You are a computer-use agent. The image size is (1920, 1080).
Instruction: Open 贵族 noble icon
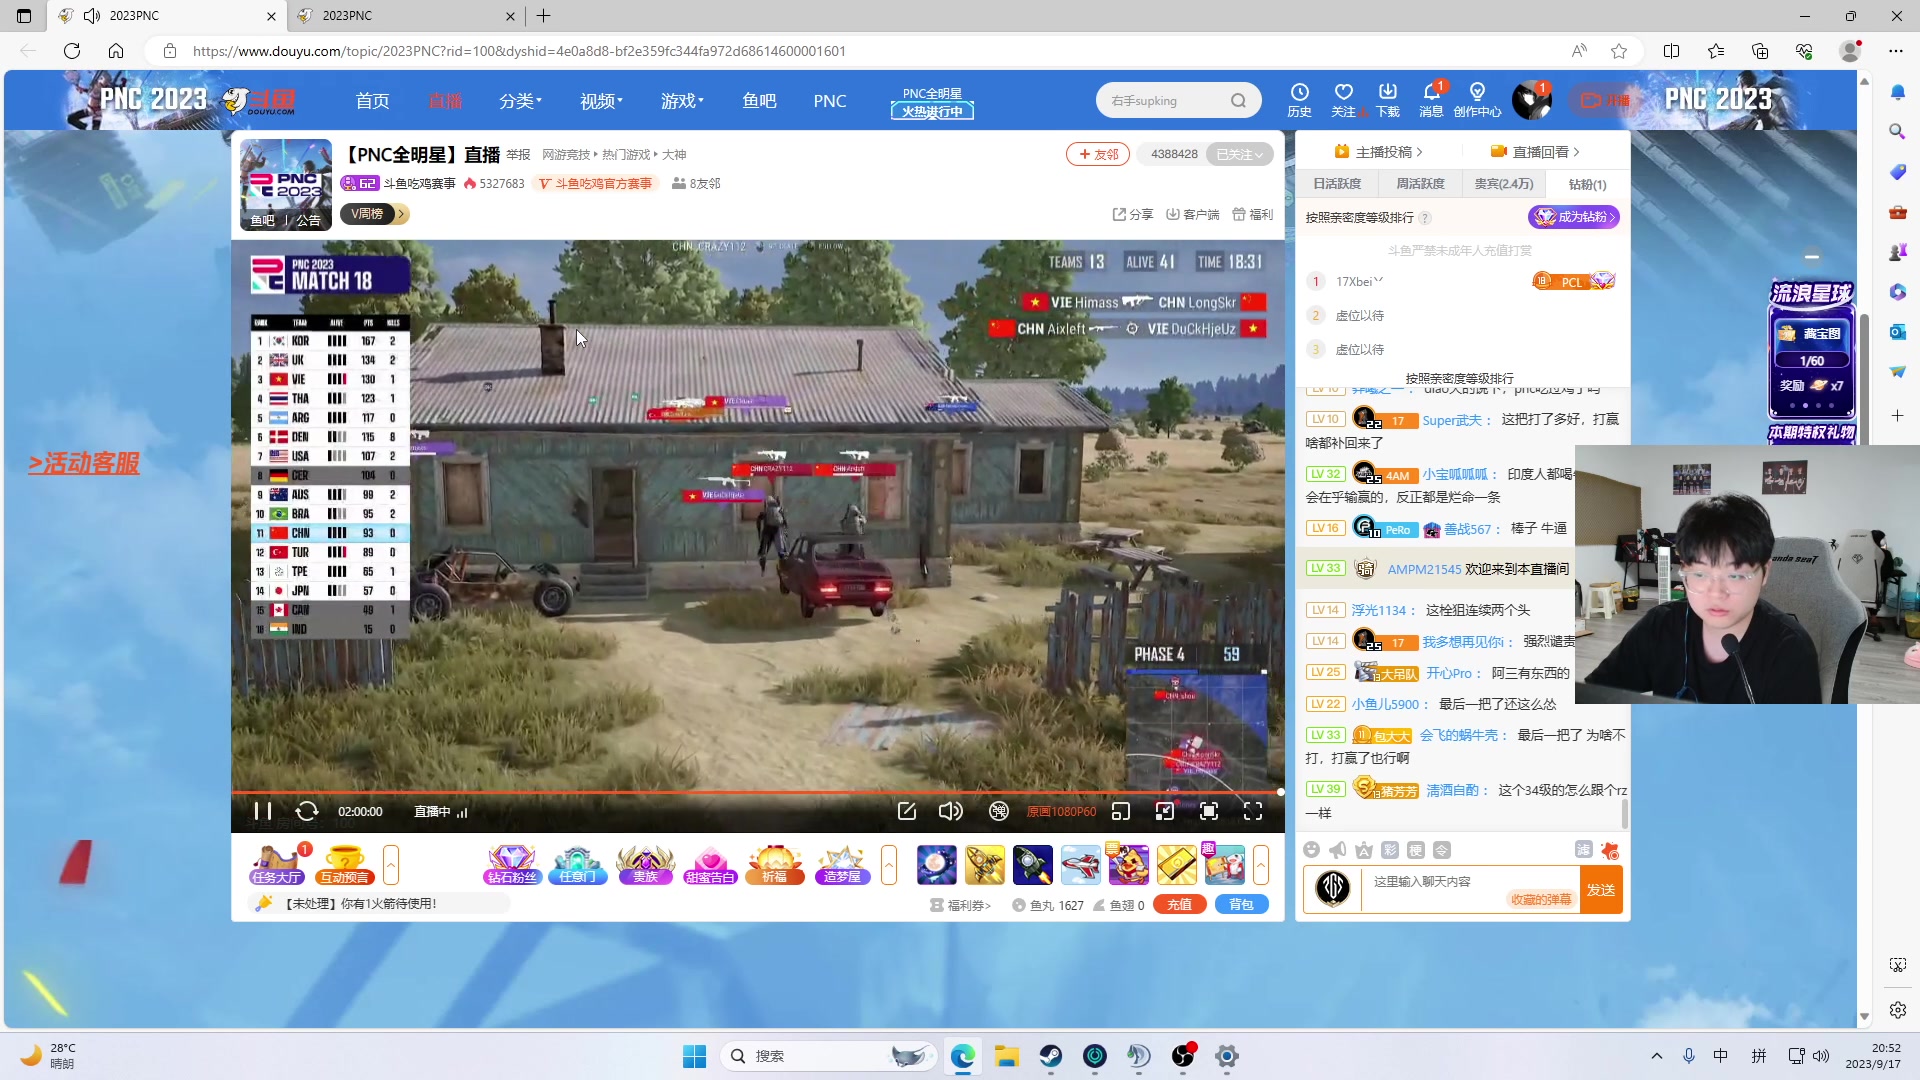(x=645, y=865)
